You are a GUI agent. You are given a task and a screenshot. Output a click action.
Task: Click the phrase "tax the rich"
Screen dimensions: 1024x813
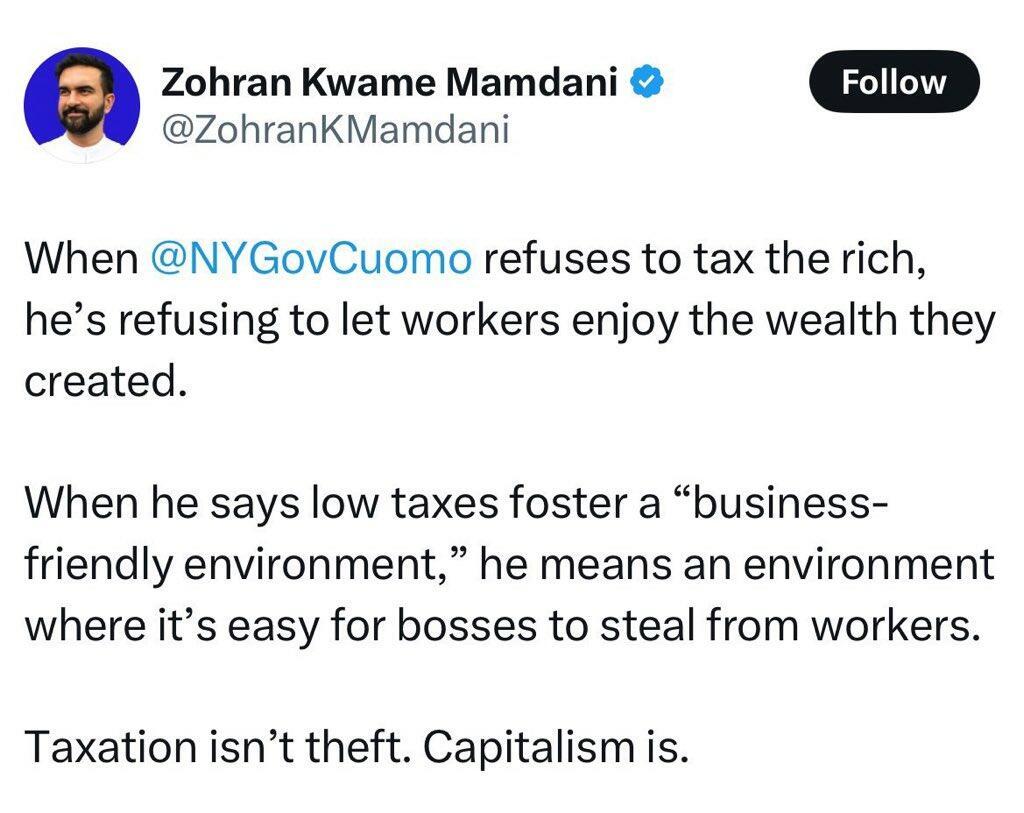point(789,258)
